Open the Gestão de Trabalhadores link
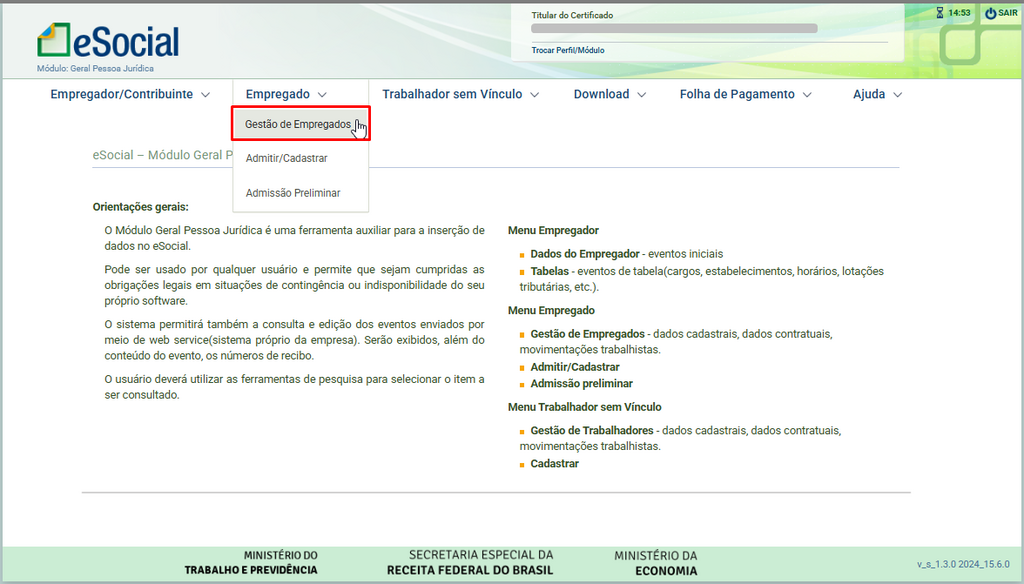The height and width of the screenshot is (584, 1024). [x=592, y=431]
